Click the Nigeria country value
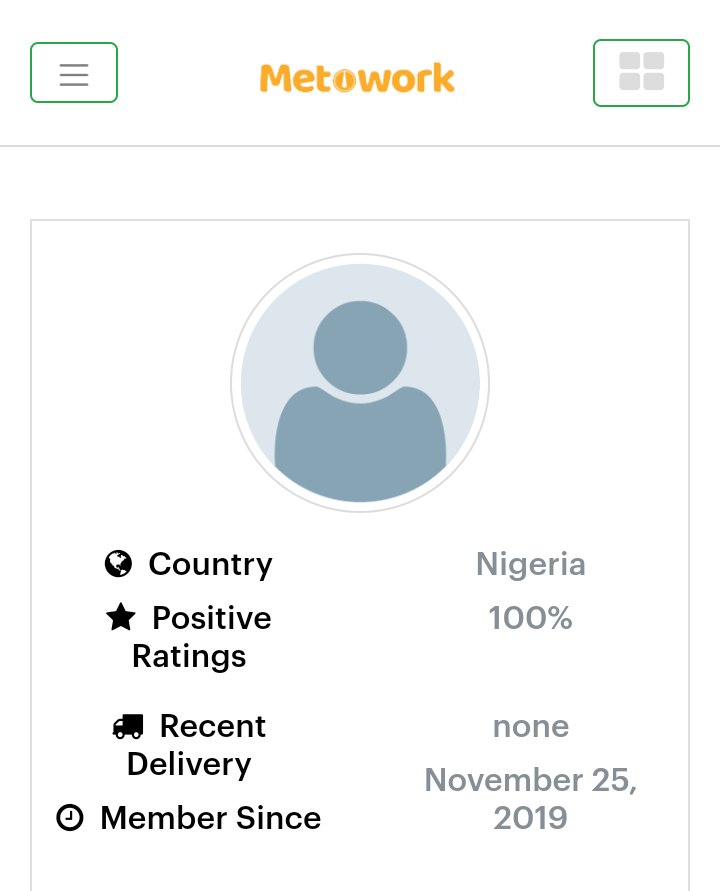The height and width of the screenshot is (891, 720). pos(531,564)
